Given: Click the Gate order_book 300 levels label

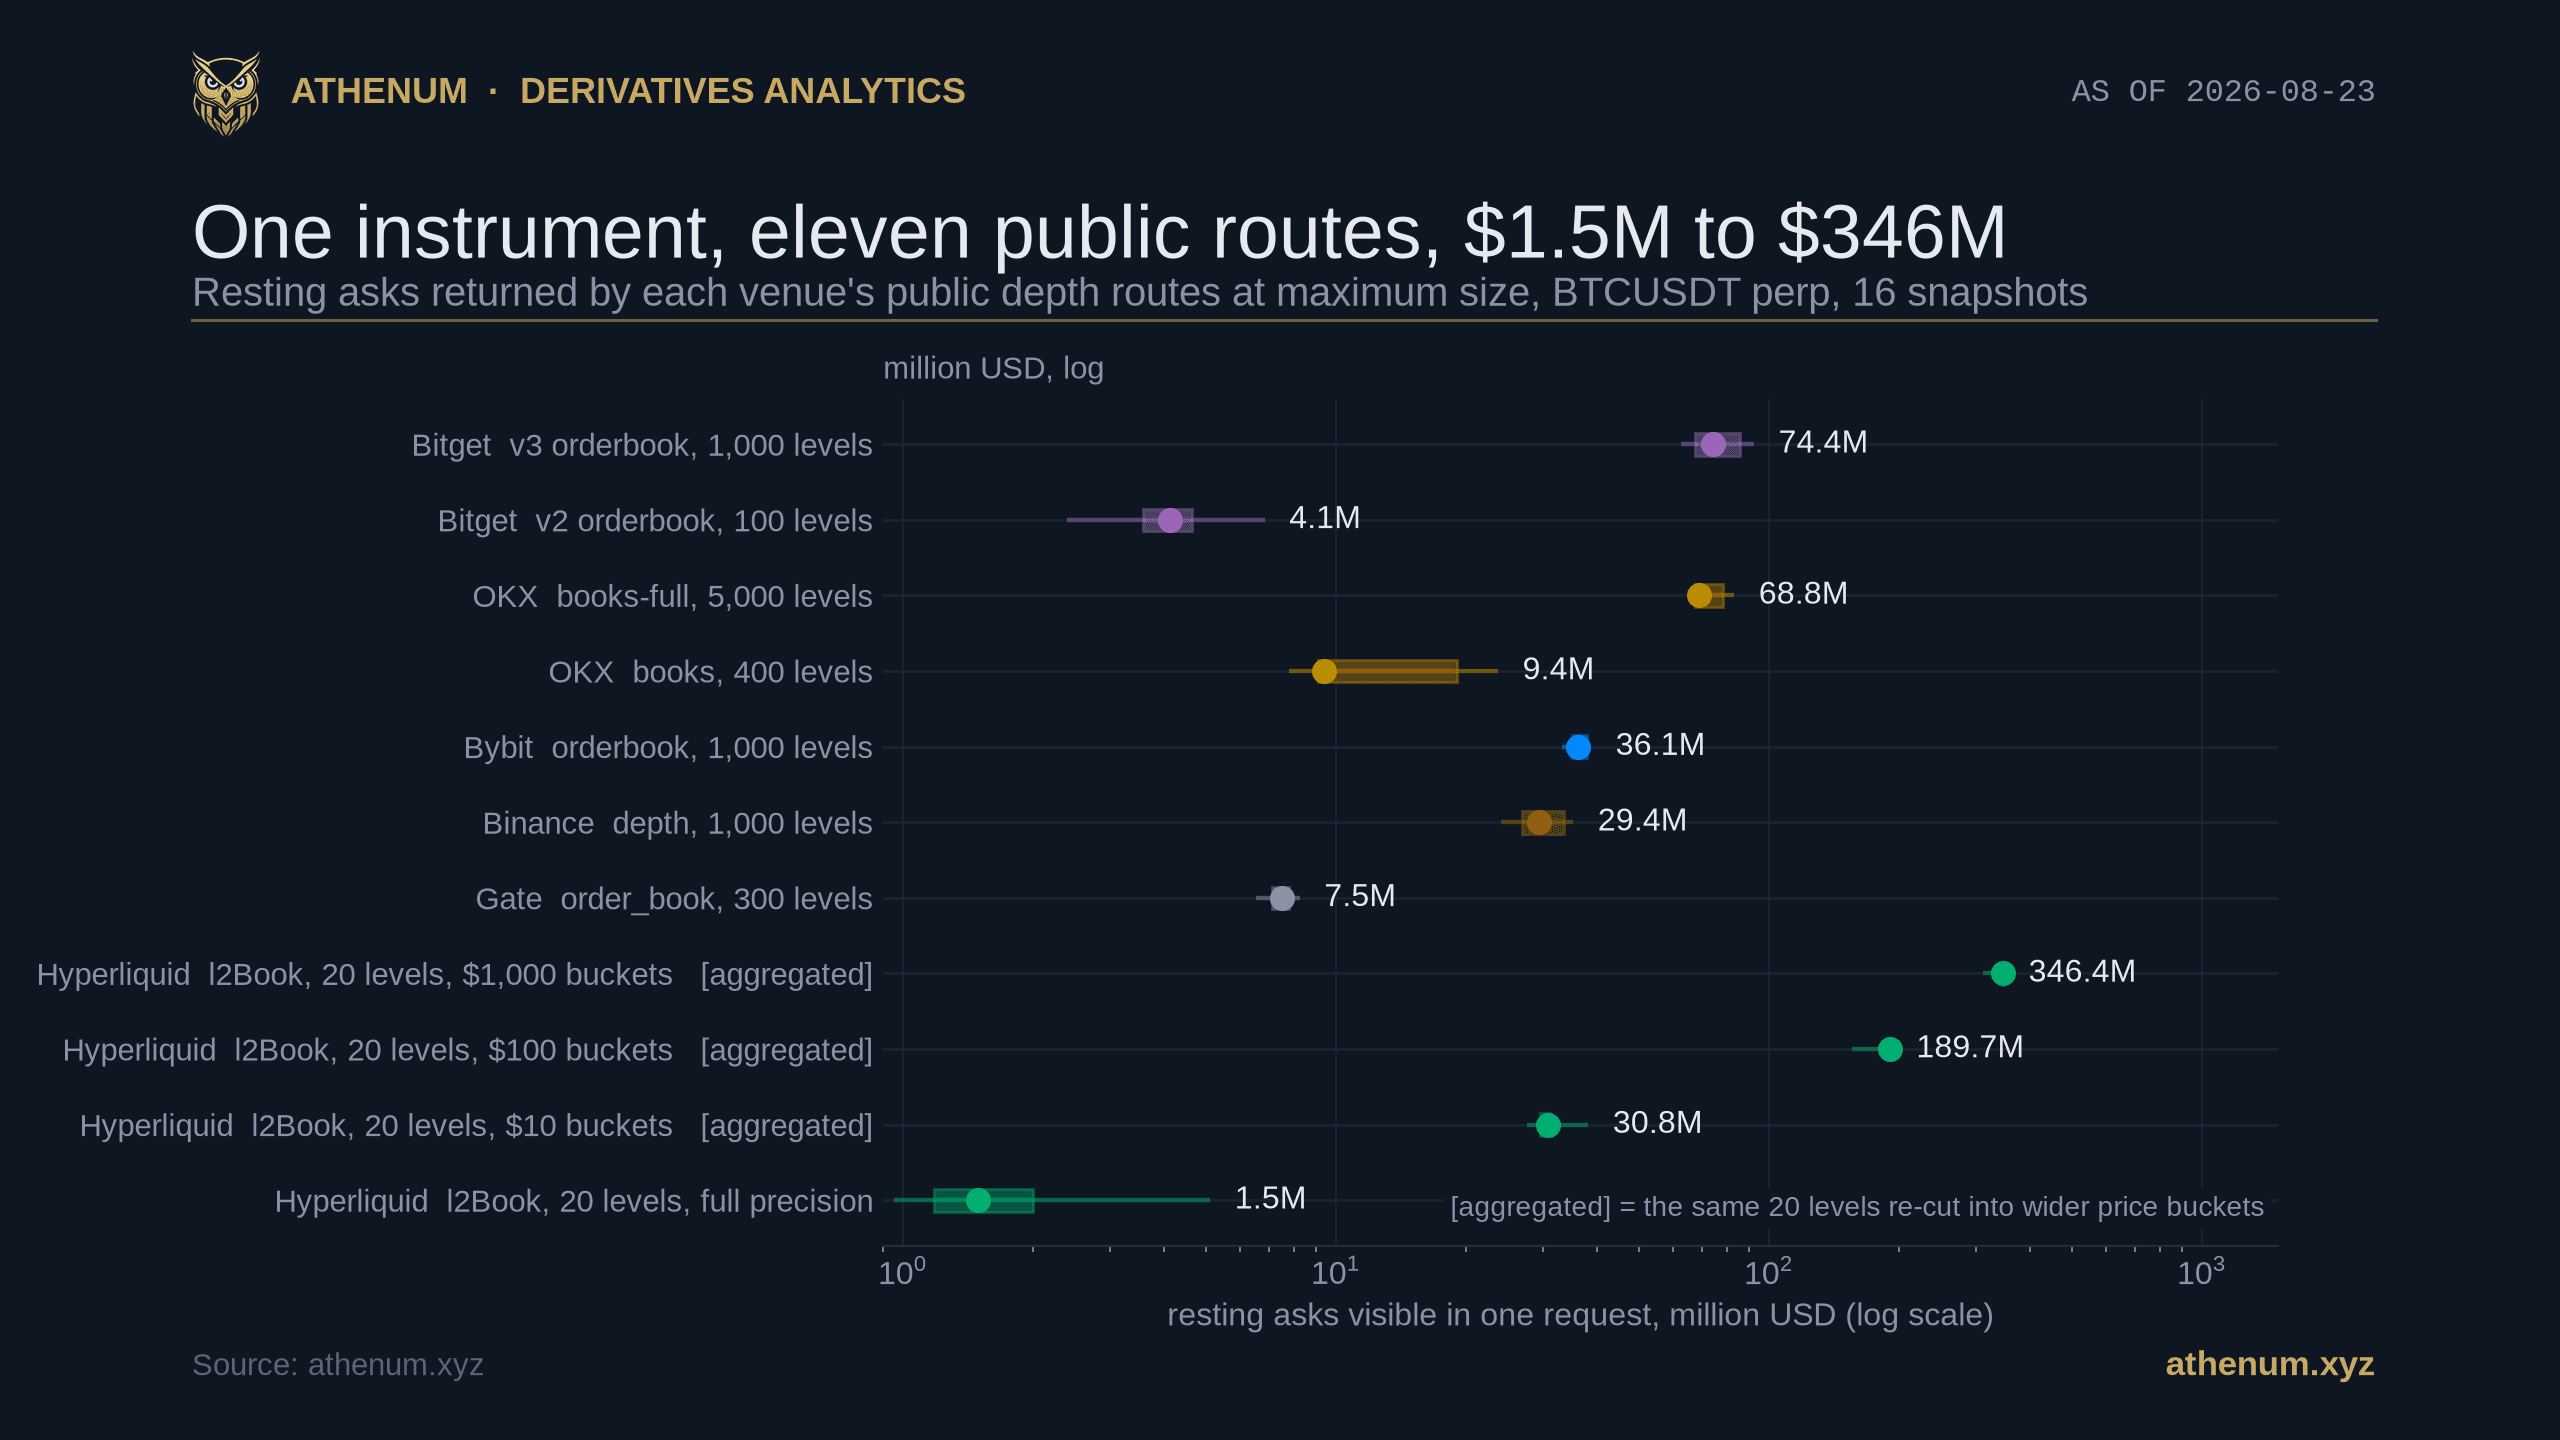Looking at the screenshot, I should [x=674, y=899].
